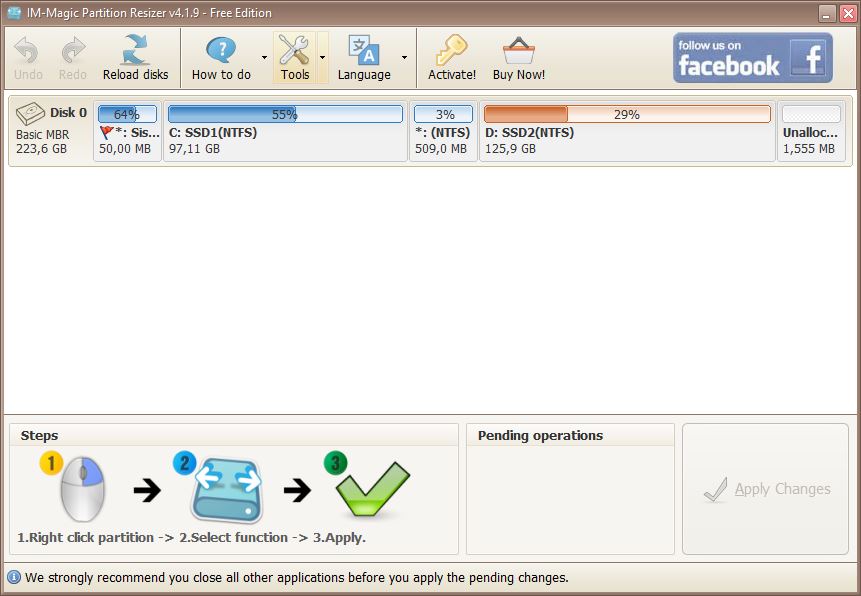Click the 50,00 MB size text
This screenshot has height=596, width=861.
pyautogui.click(x=125, y=149)
